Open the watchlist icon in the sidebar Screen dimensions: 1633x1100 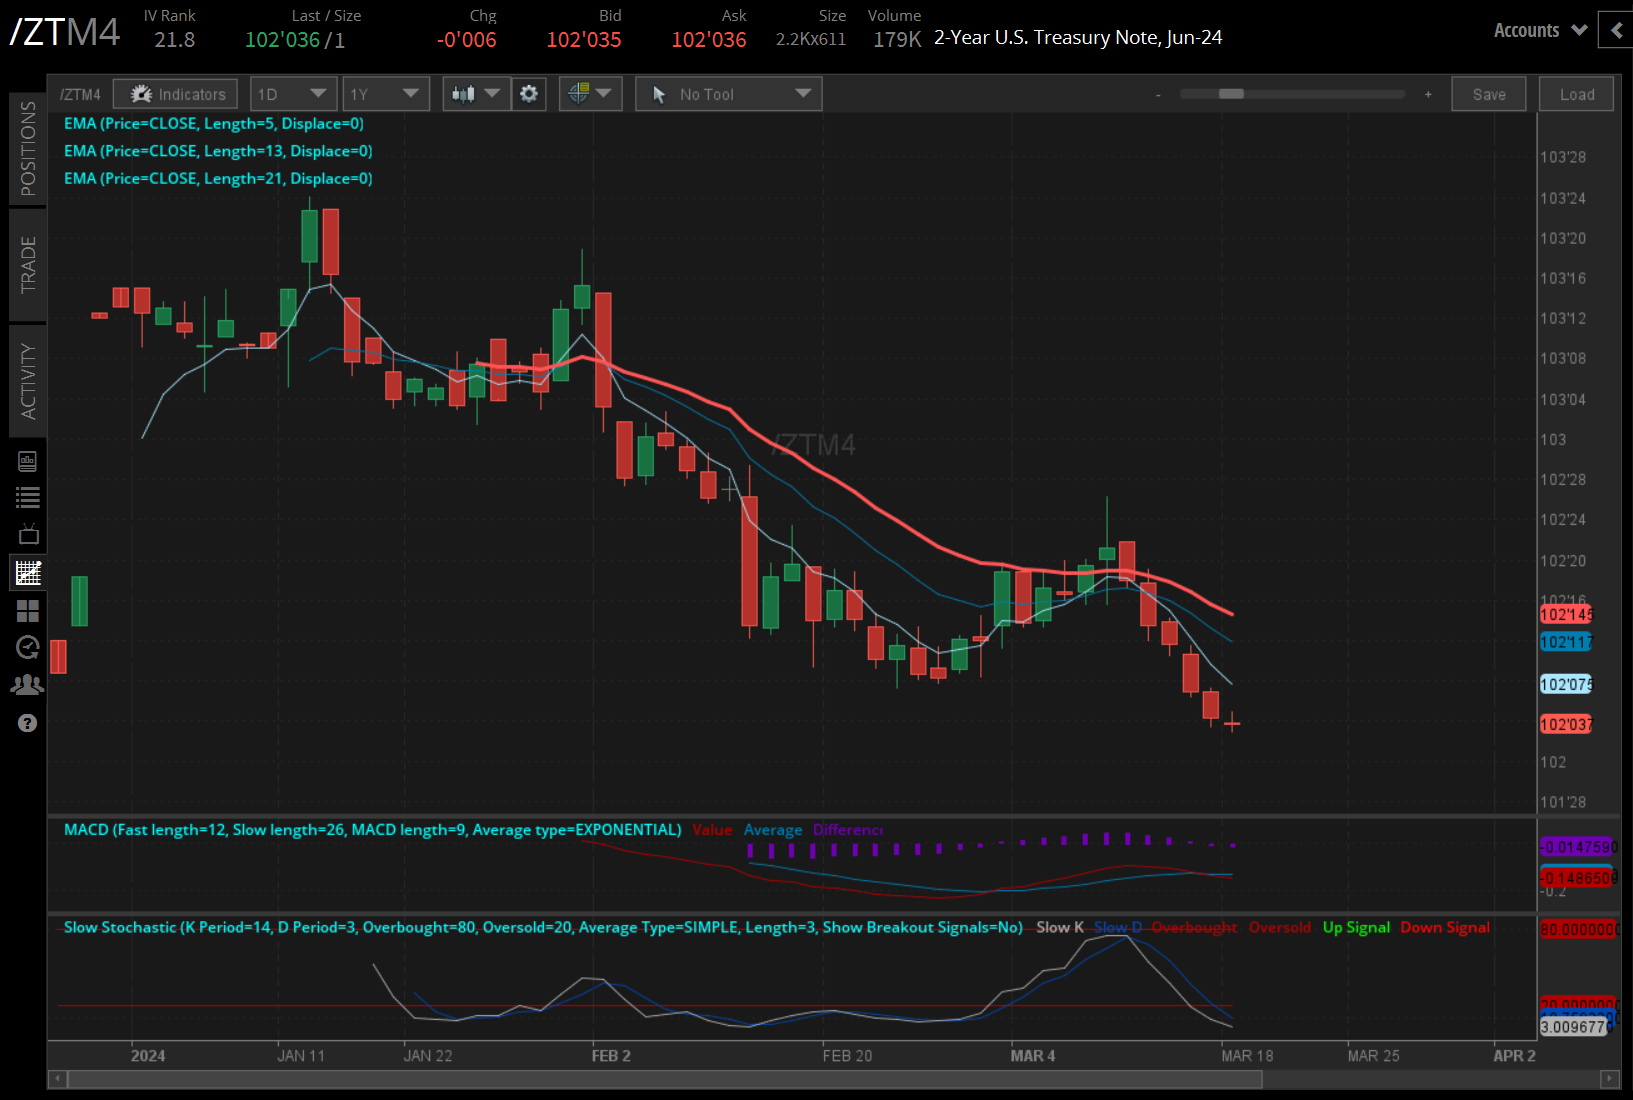[x=28, y=497]
